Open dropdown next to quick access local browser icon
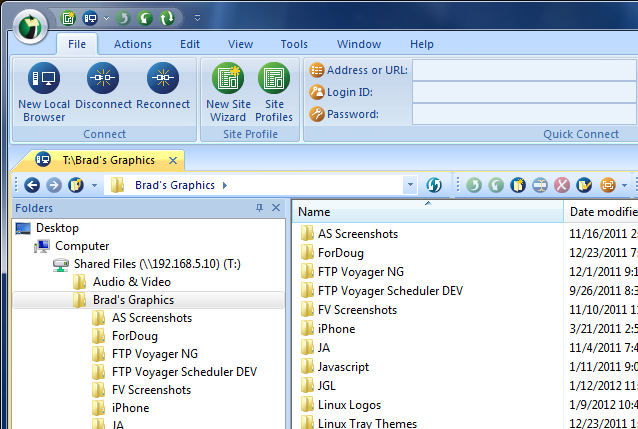This screenshot has width=638, height=429. point(106,18)
